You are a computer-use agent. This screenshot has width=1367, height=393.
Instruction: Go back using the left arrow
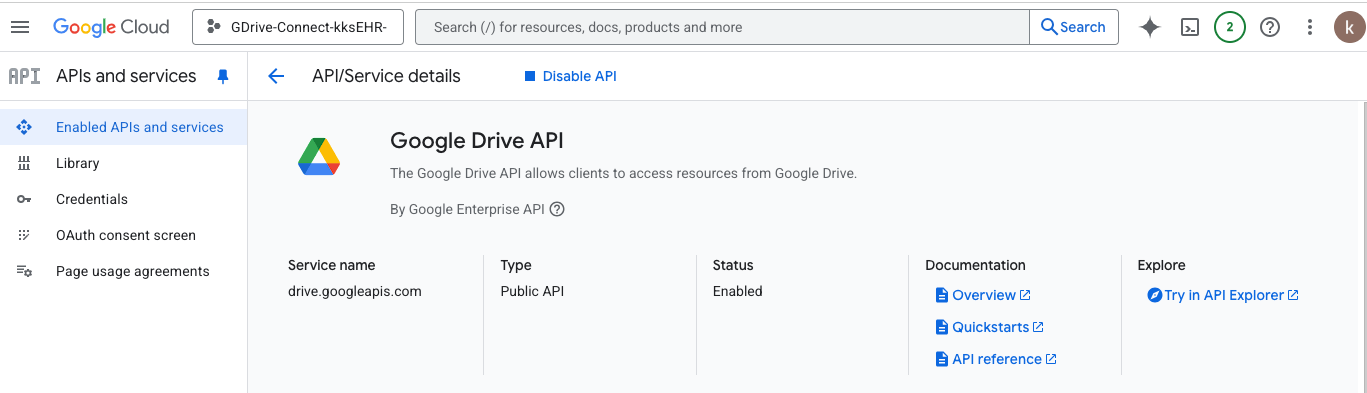(x=277, y=76)
